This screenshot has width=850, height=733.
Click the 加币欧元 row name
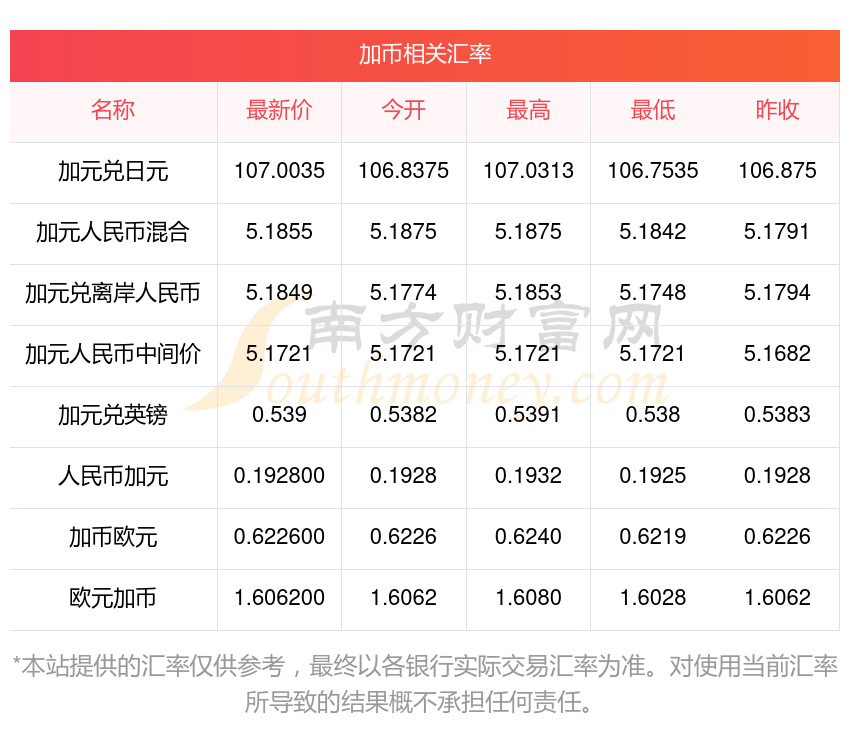click(x=113, y=537)
